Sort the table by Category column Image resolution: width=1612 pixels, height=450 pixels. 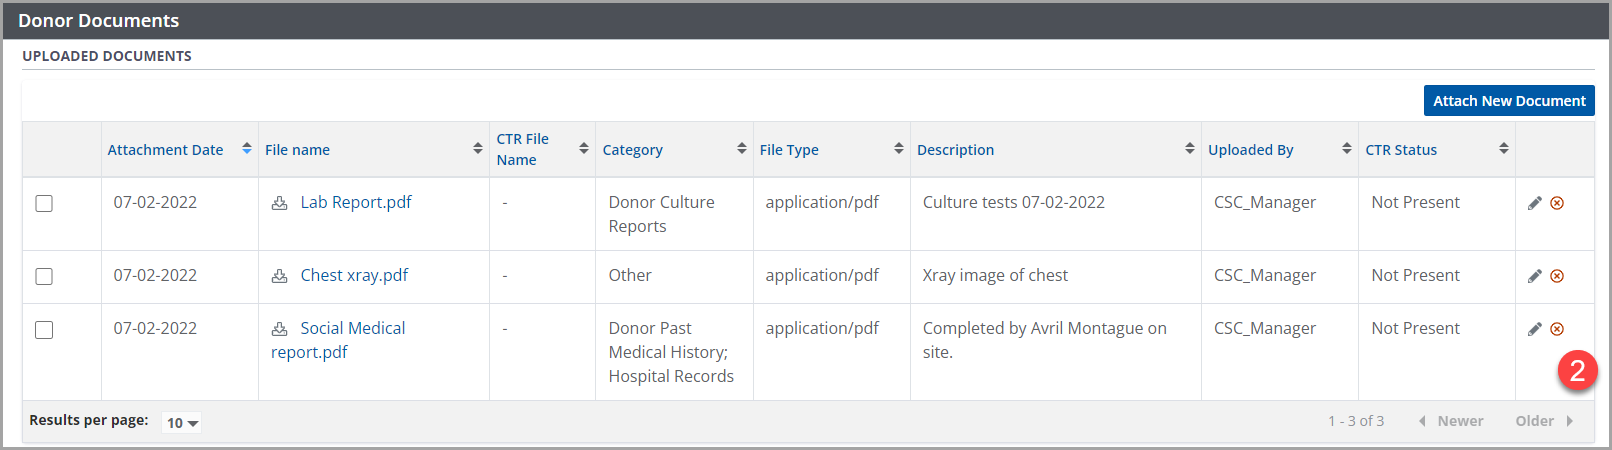(741, 149)
